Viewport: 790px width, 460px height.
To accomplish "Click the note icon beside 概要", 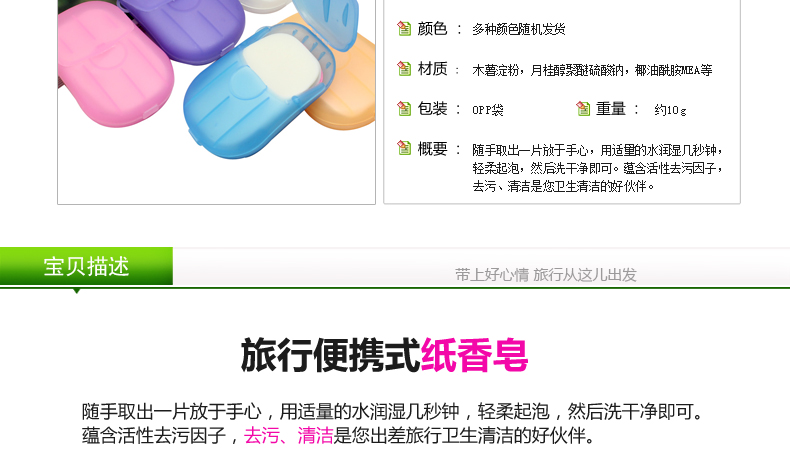I will pos(404,148).
